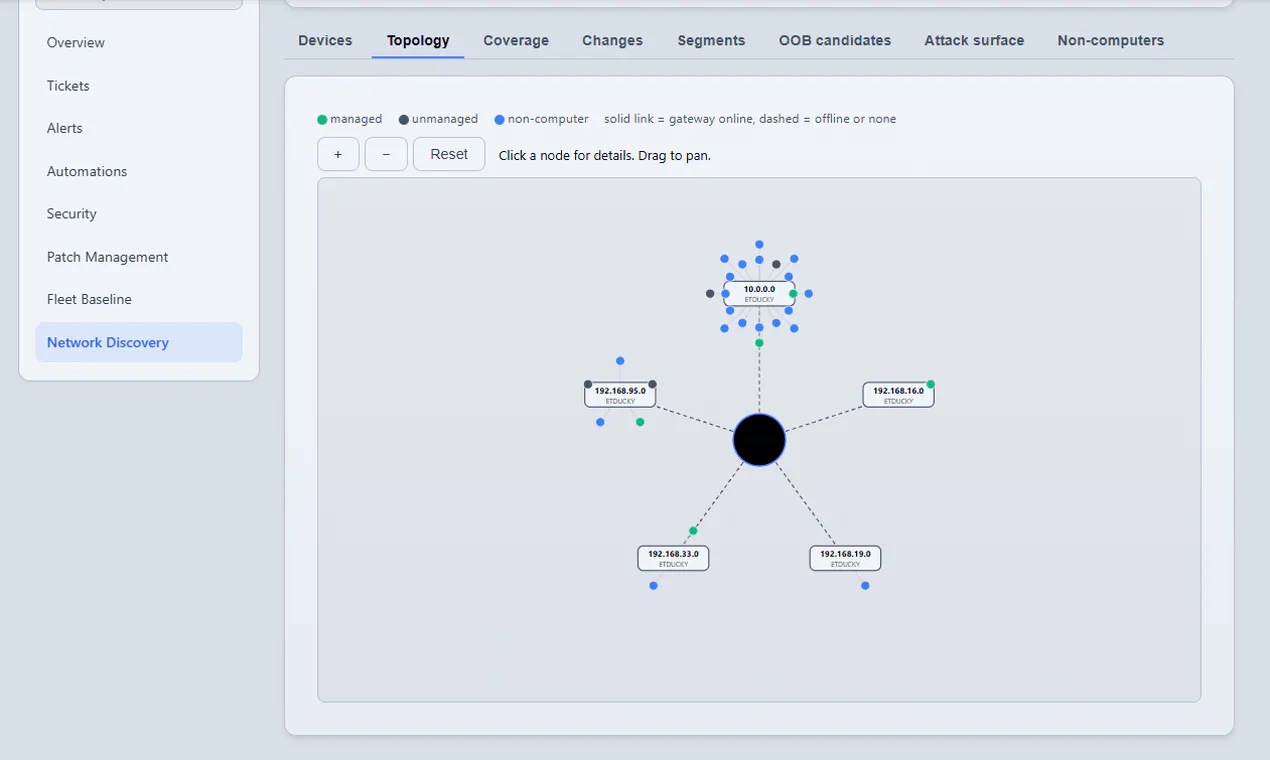
Task: View the Attack surface tab
Action: 974,41
